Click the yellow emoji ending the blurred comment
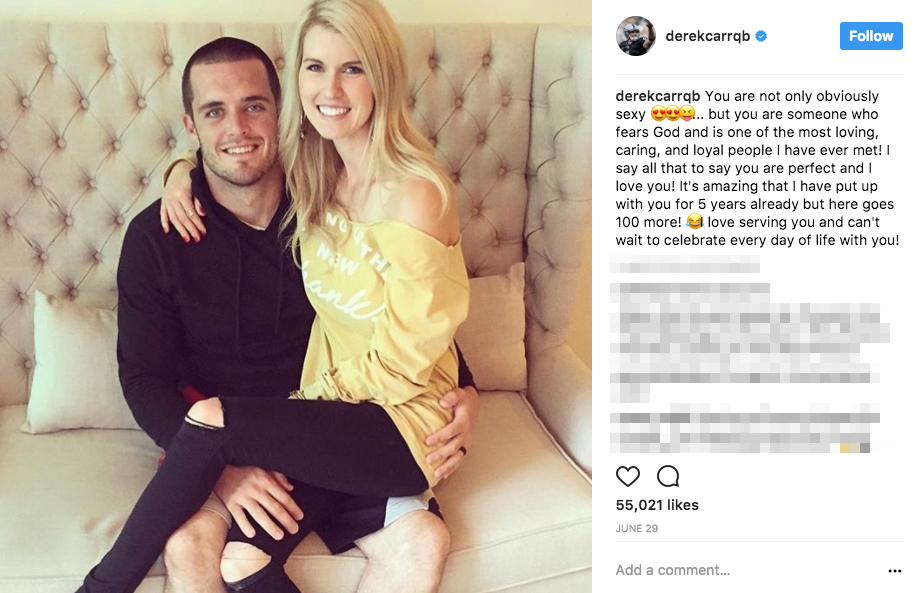The height and width of the screenshot is (593, 922). click(845, 448)
